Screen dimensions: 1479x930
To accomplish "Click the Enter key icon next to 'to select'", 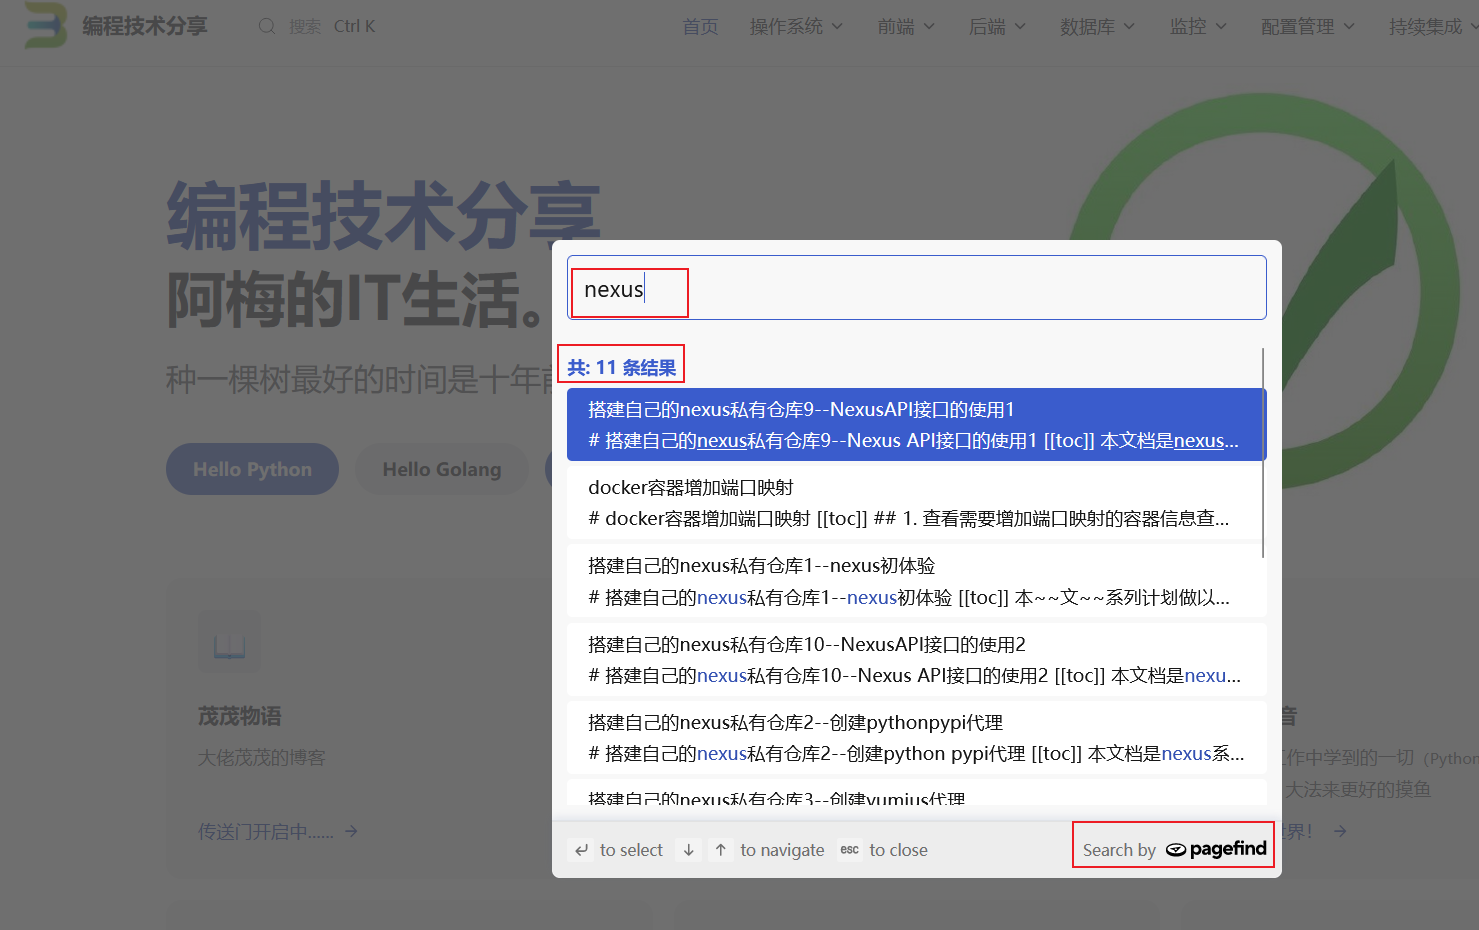I will click(x=582, y=849).
